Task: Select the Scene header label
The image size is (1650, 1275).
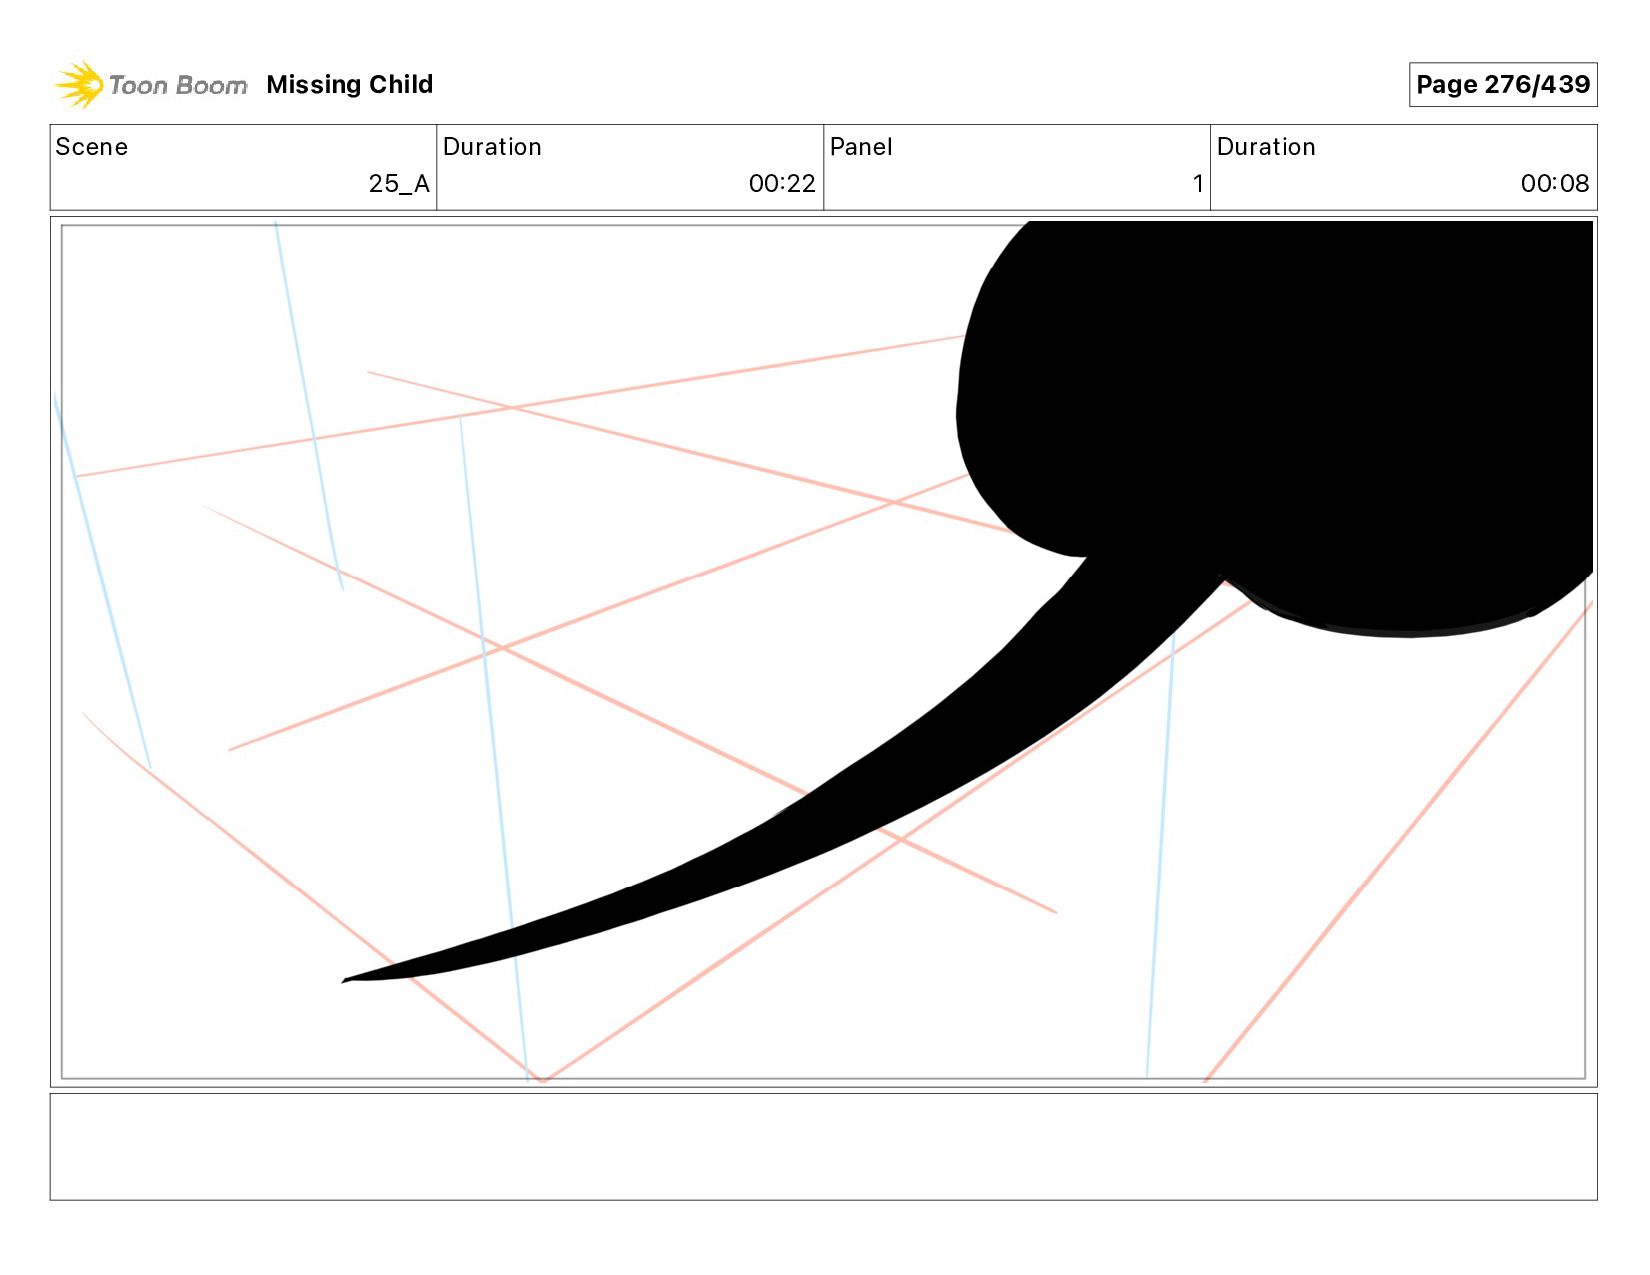Action: (x=91, y=146)
